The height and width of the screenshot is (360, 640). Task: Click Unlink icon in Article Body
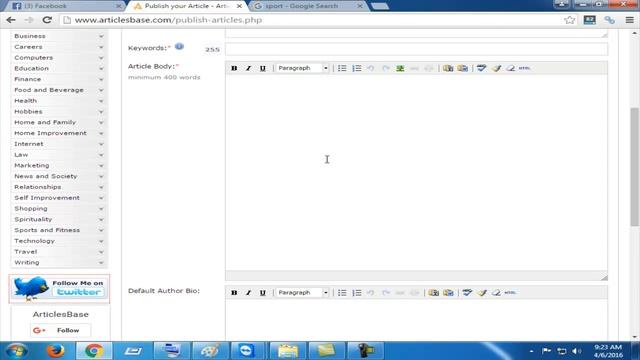(x=429, y=68)
